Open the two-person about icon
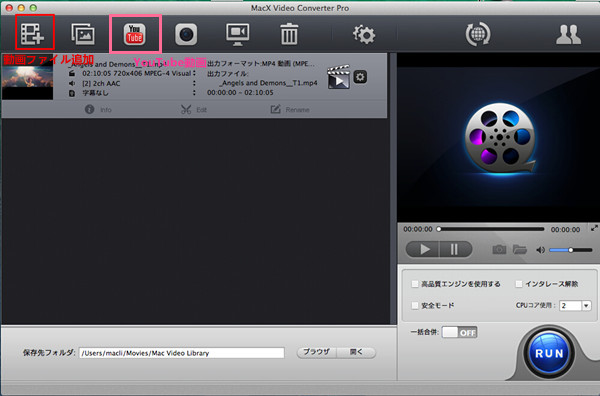The width and height of the screenshot is (600, 396). (x=568, y=34)
